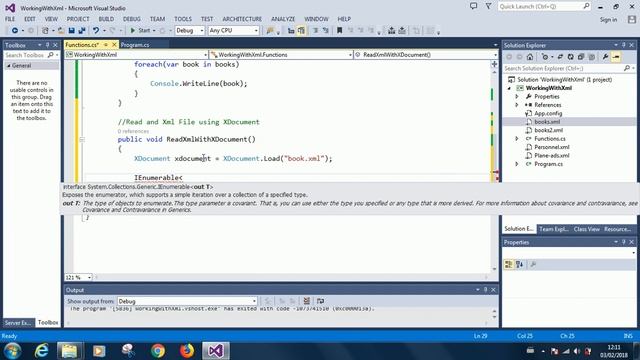Open the file folder icon in toolbar
This screenshot has width=640, height=360.
tap(61, 31)
